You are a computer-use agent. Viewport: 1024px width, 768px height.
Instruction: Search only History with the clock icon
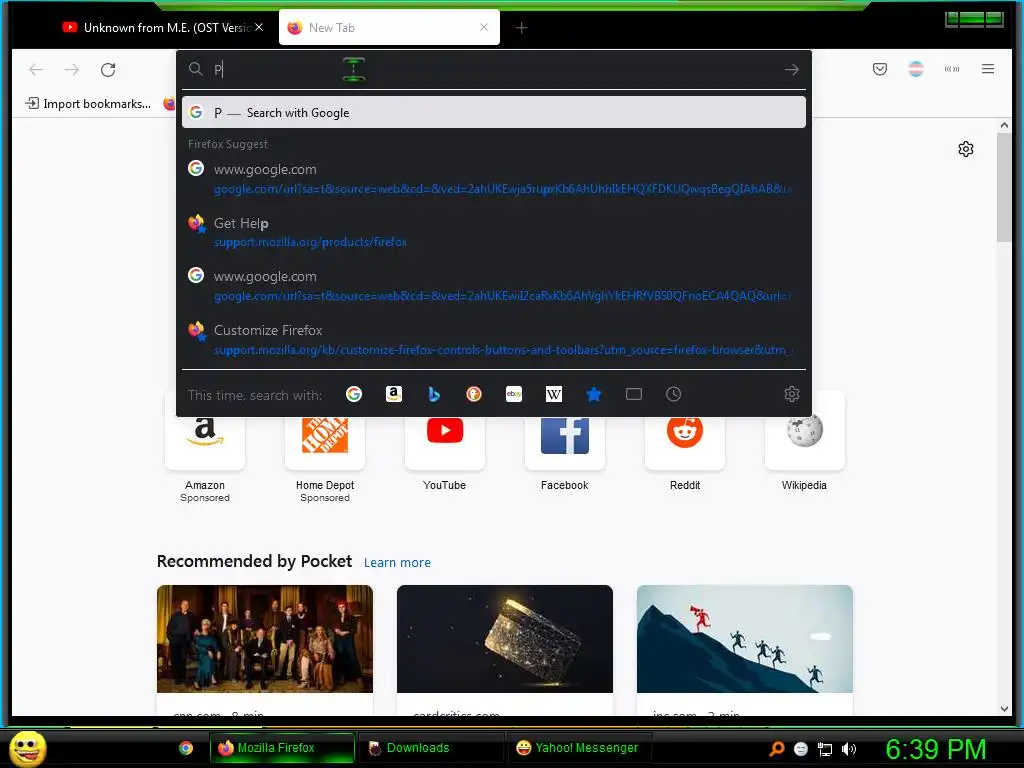click(x=673, y=394)
